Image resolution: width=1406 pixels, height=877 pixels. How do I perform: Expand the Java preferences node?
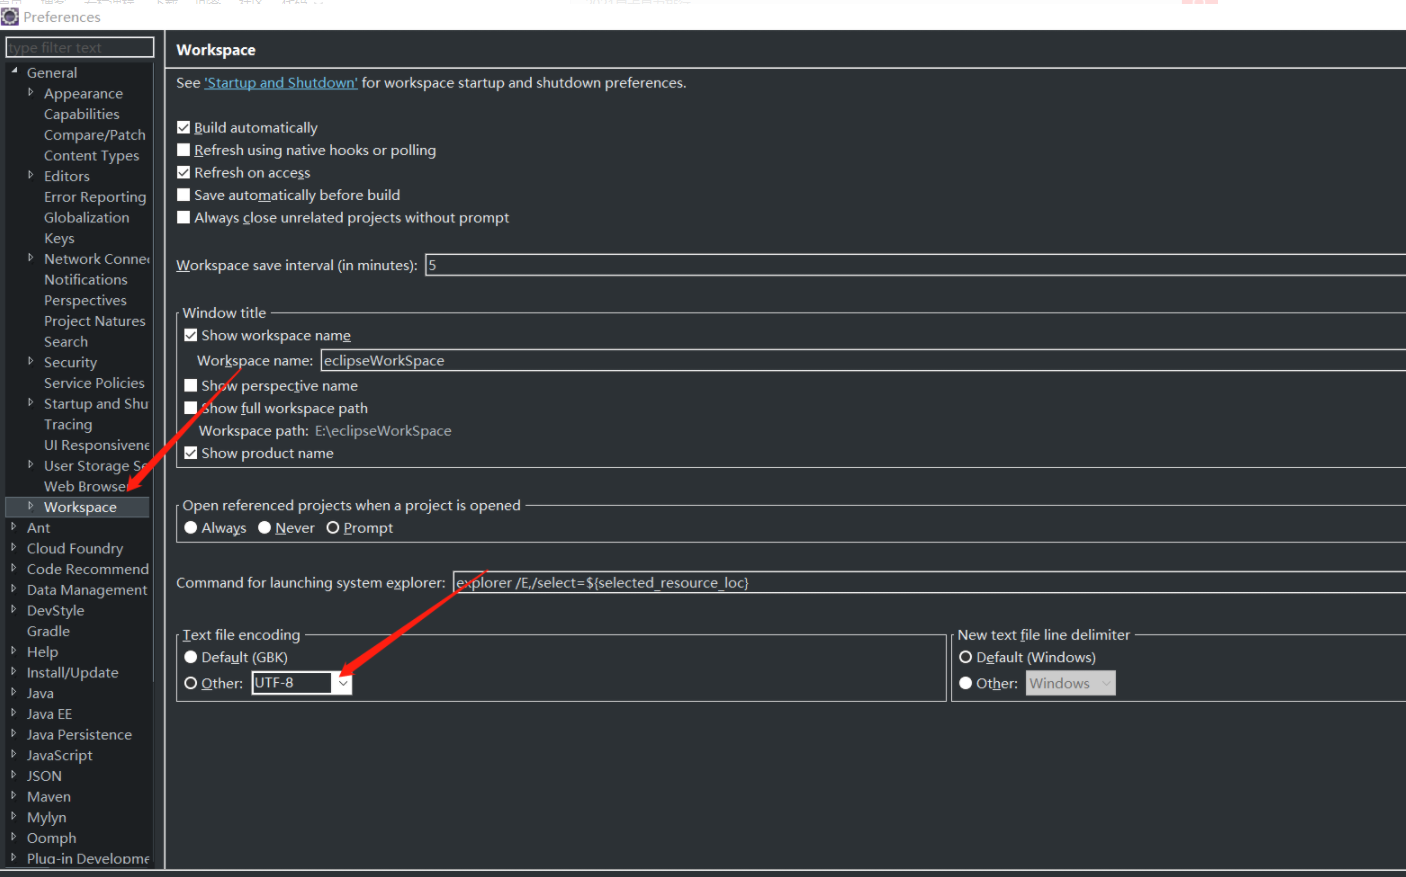(14, 693)
